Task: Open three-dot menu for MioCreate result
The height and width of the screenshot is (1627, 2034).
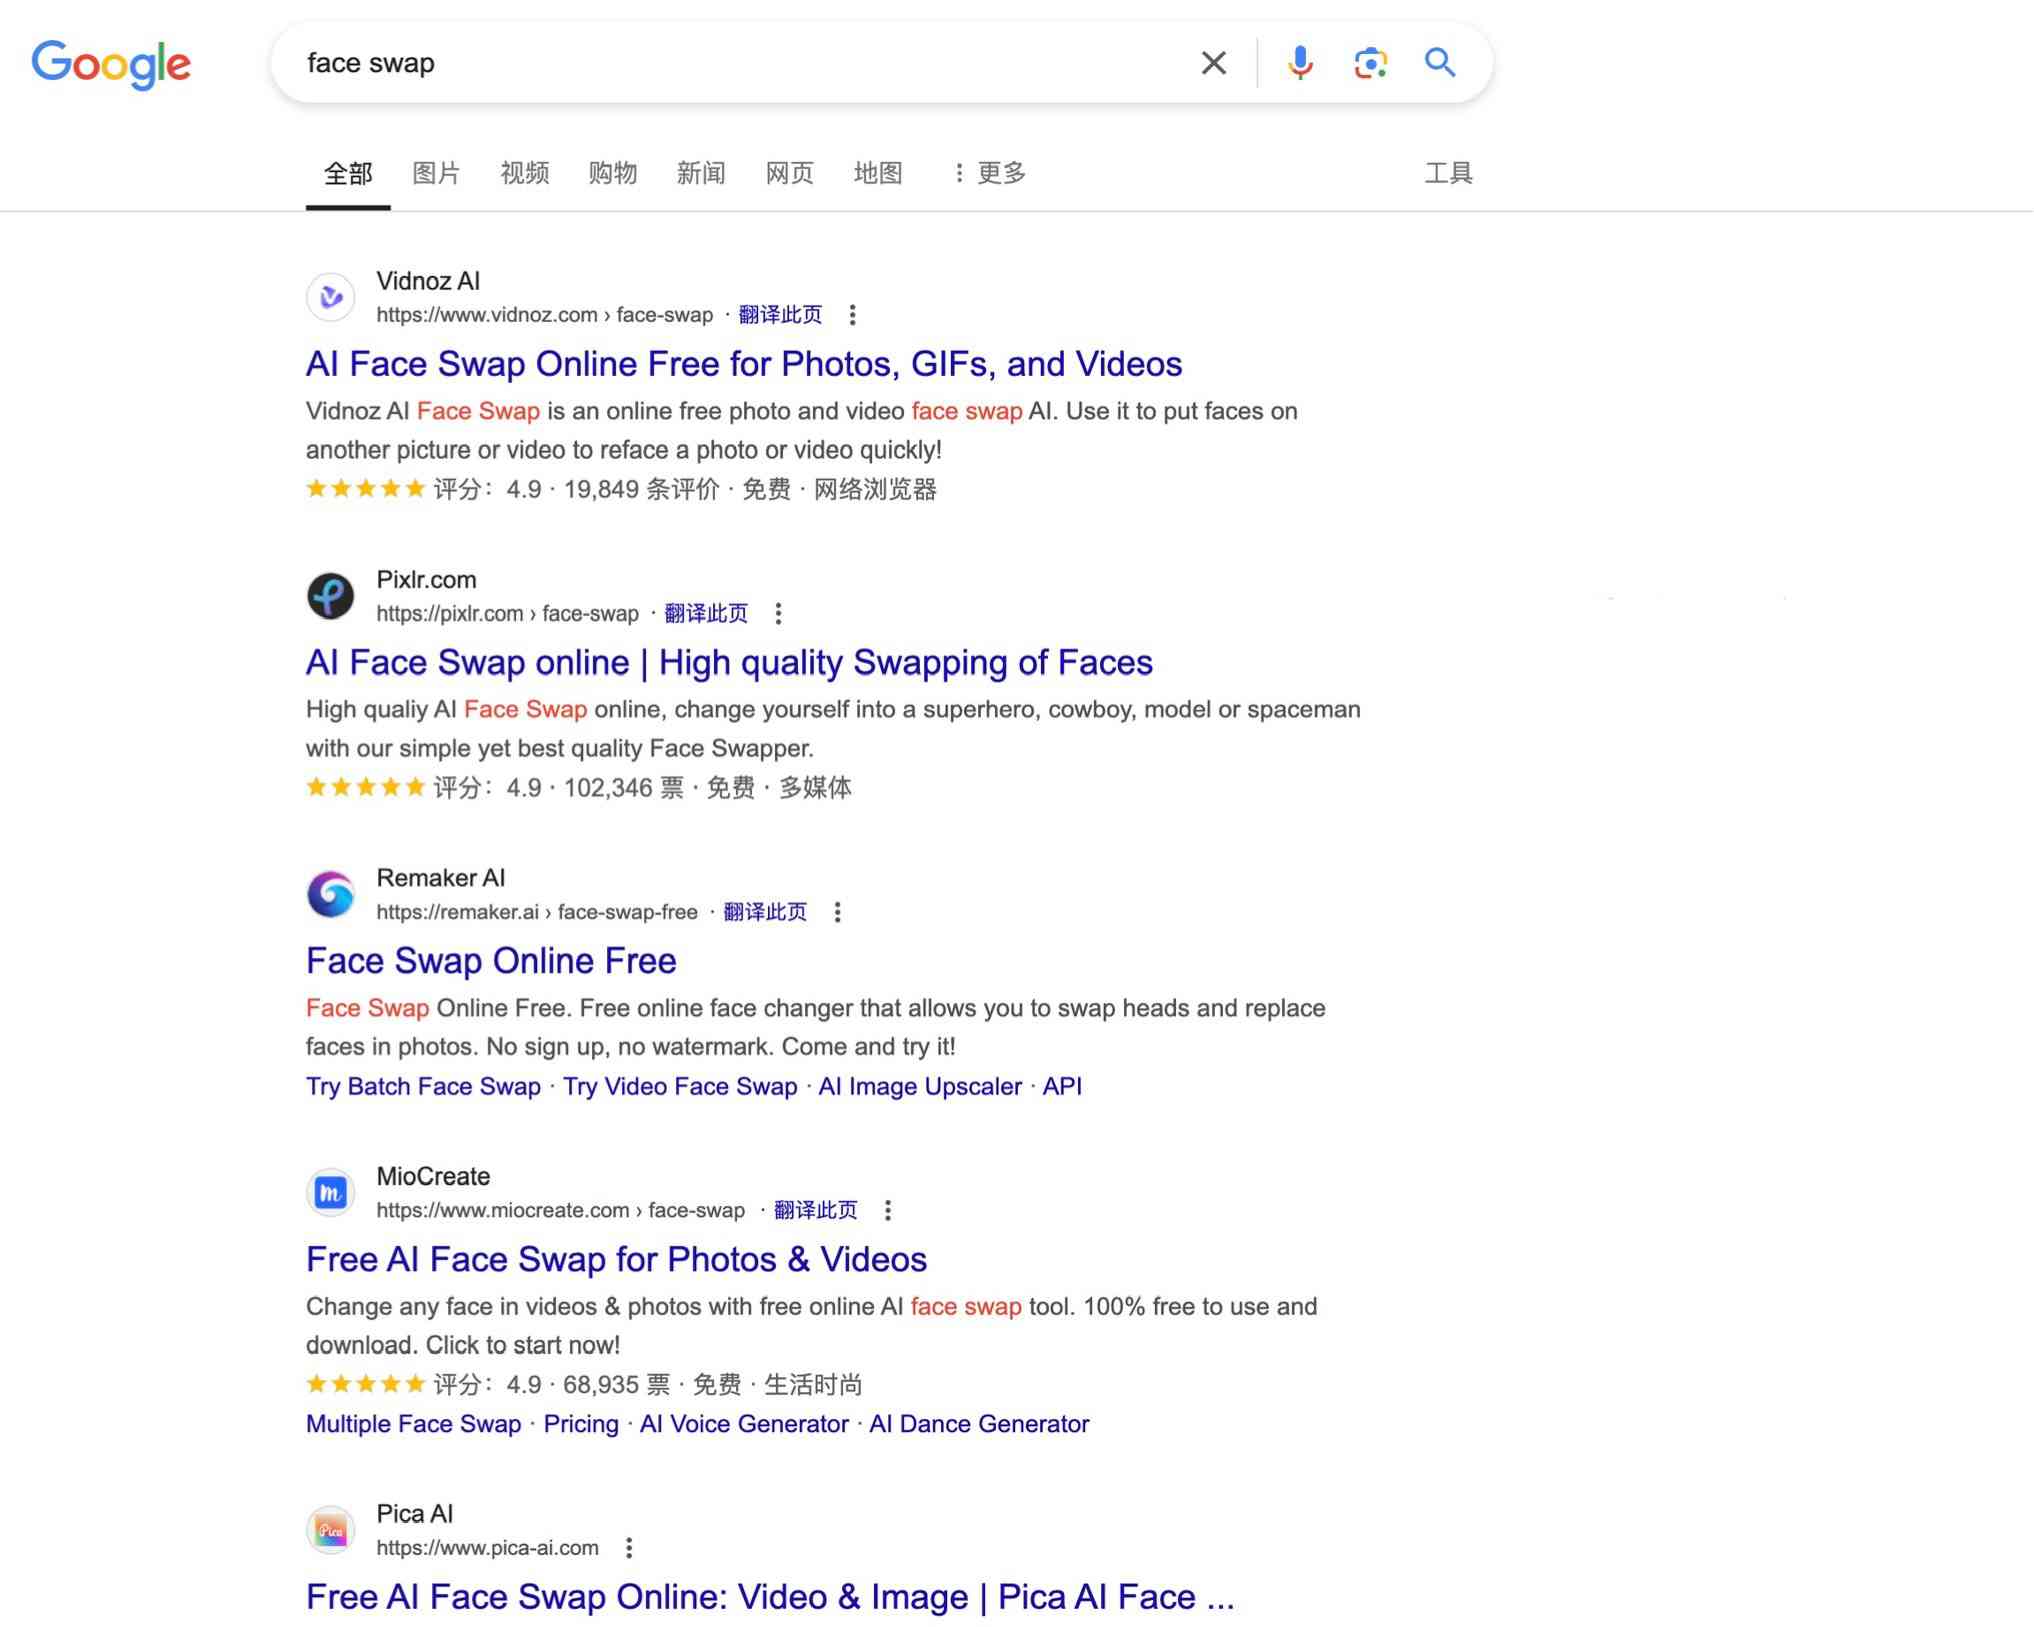Action: [887, 1210]
